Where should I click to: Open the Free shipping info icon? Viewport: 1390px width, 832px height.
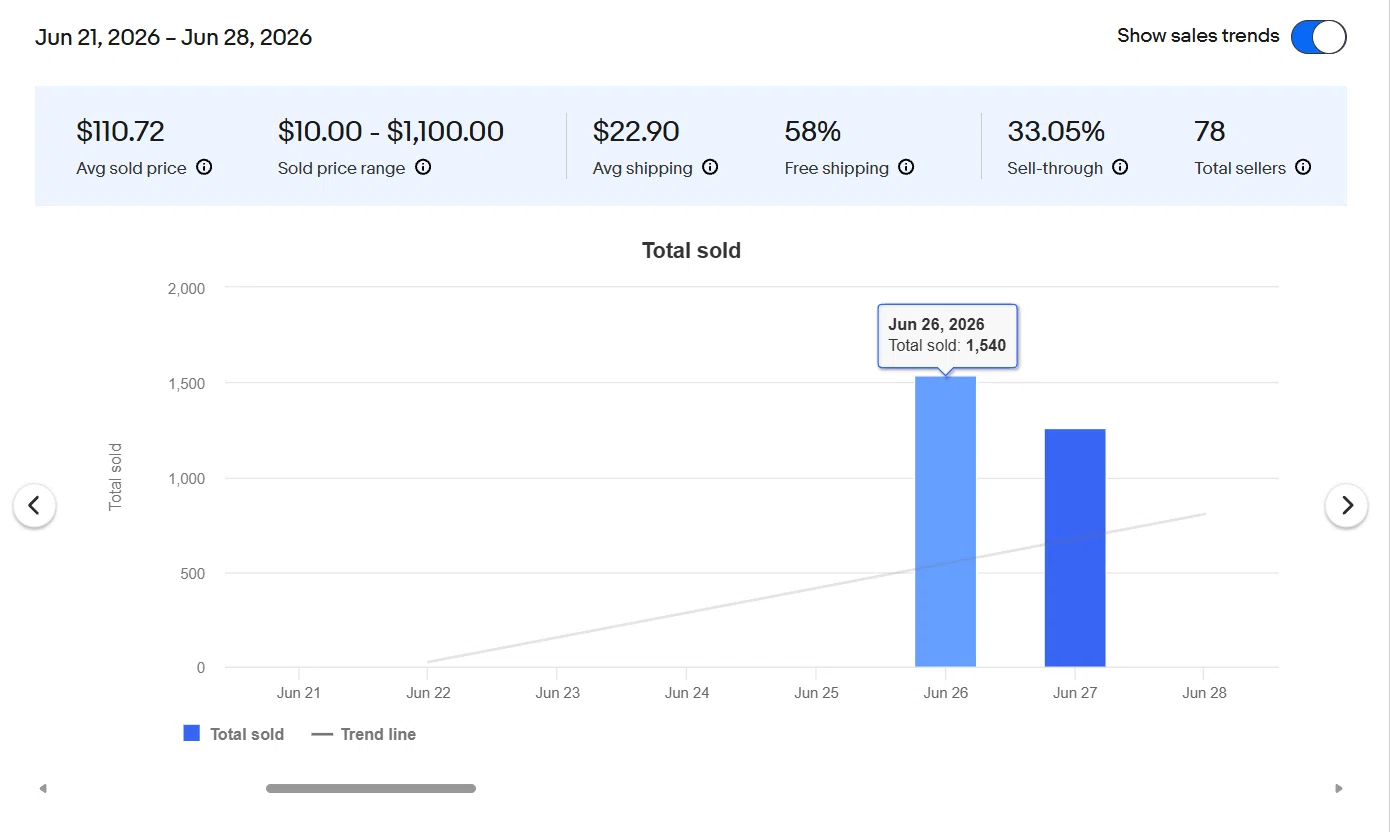coord(906,168)
